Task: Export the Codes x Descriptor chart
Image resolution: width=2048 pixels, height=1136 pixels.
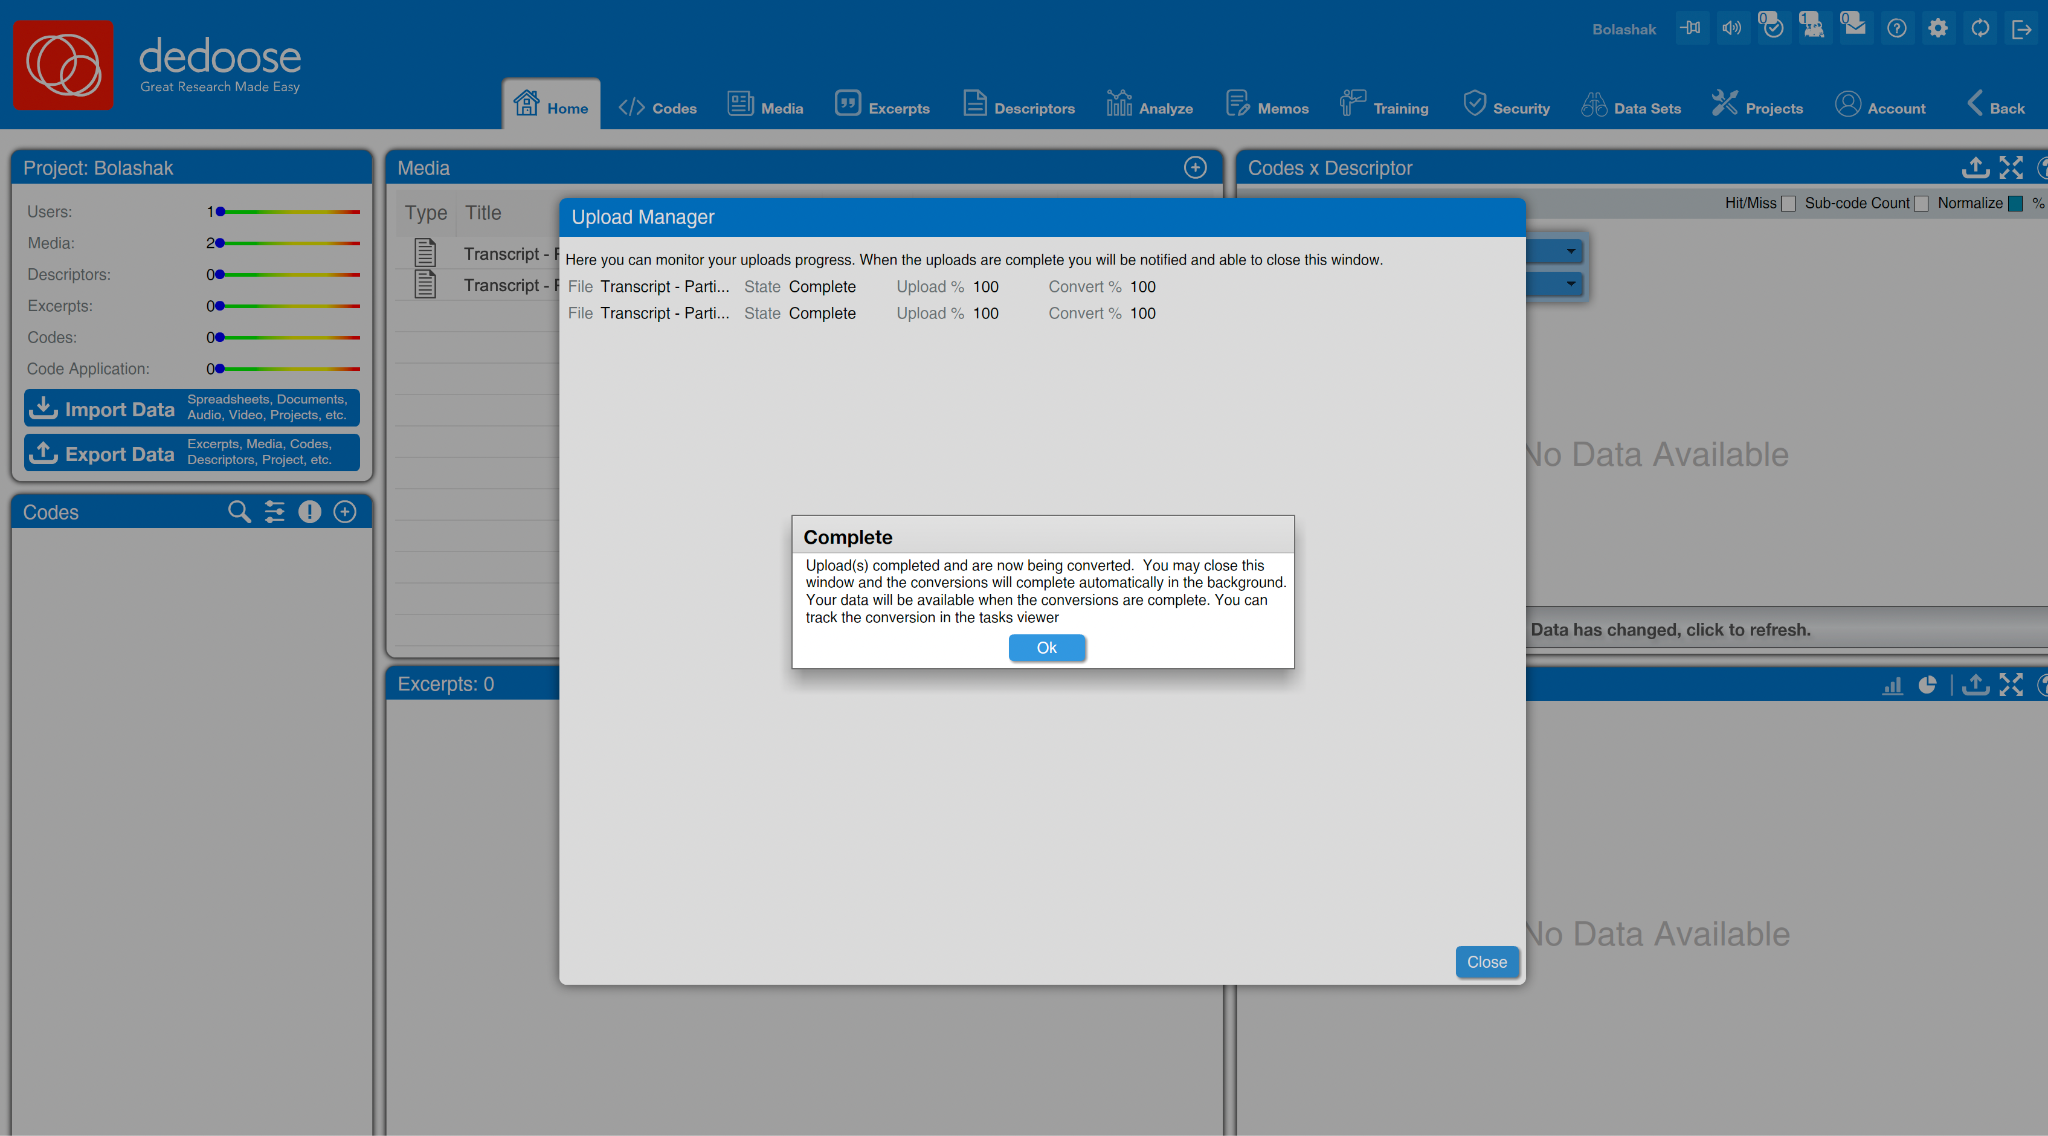Action: (1975, 168)
